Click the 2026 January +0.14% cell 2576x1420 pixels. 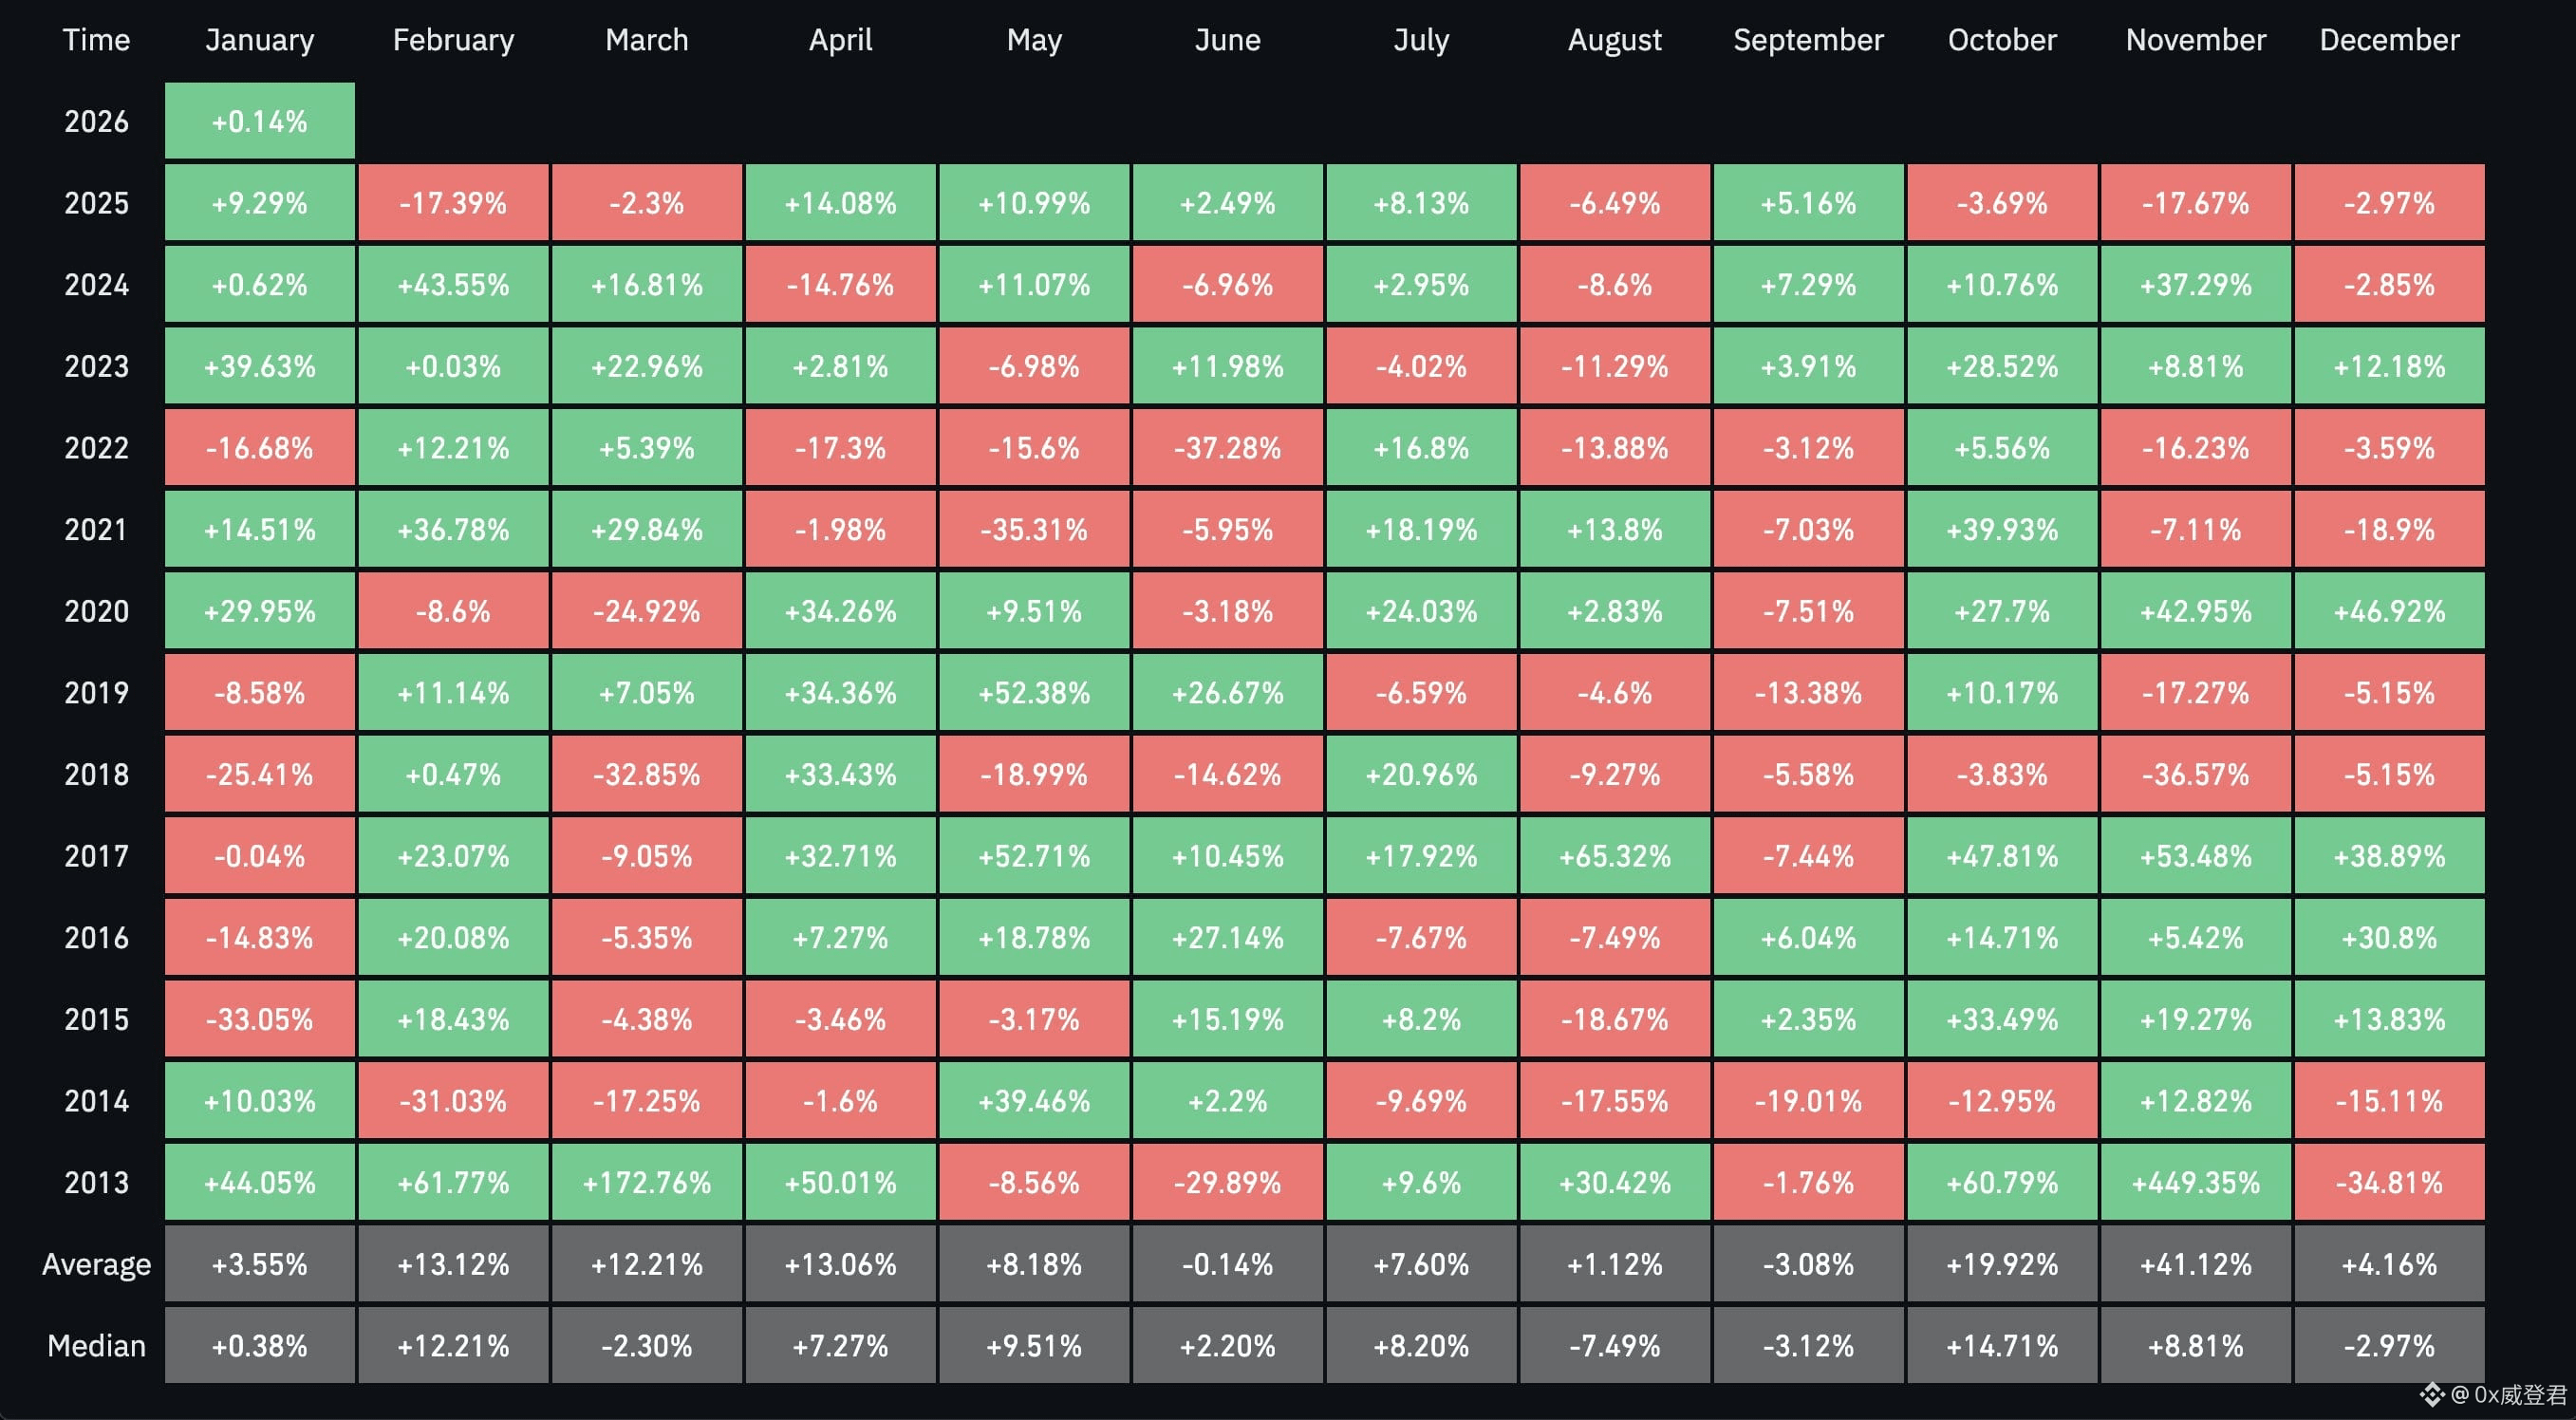(259, 121)
